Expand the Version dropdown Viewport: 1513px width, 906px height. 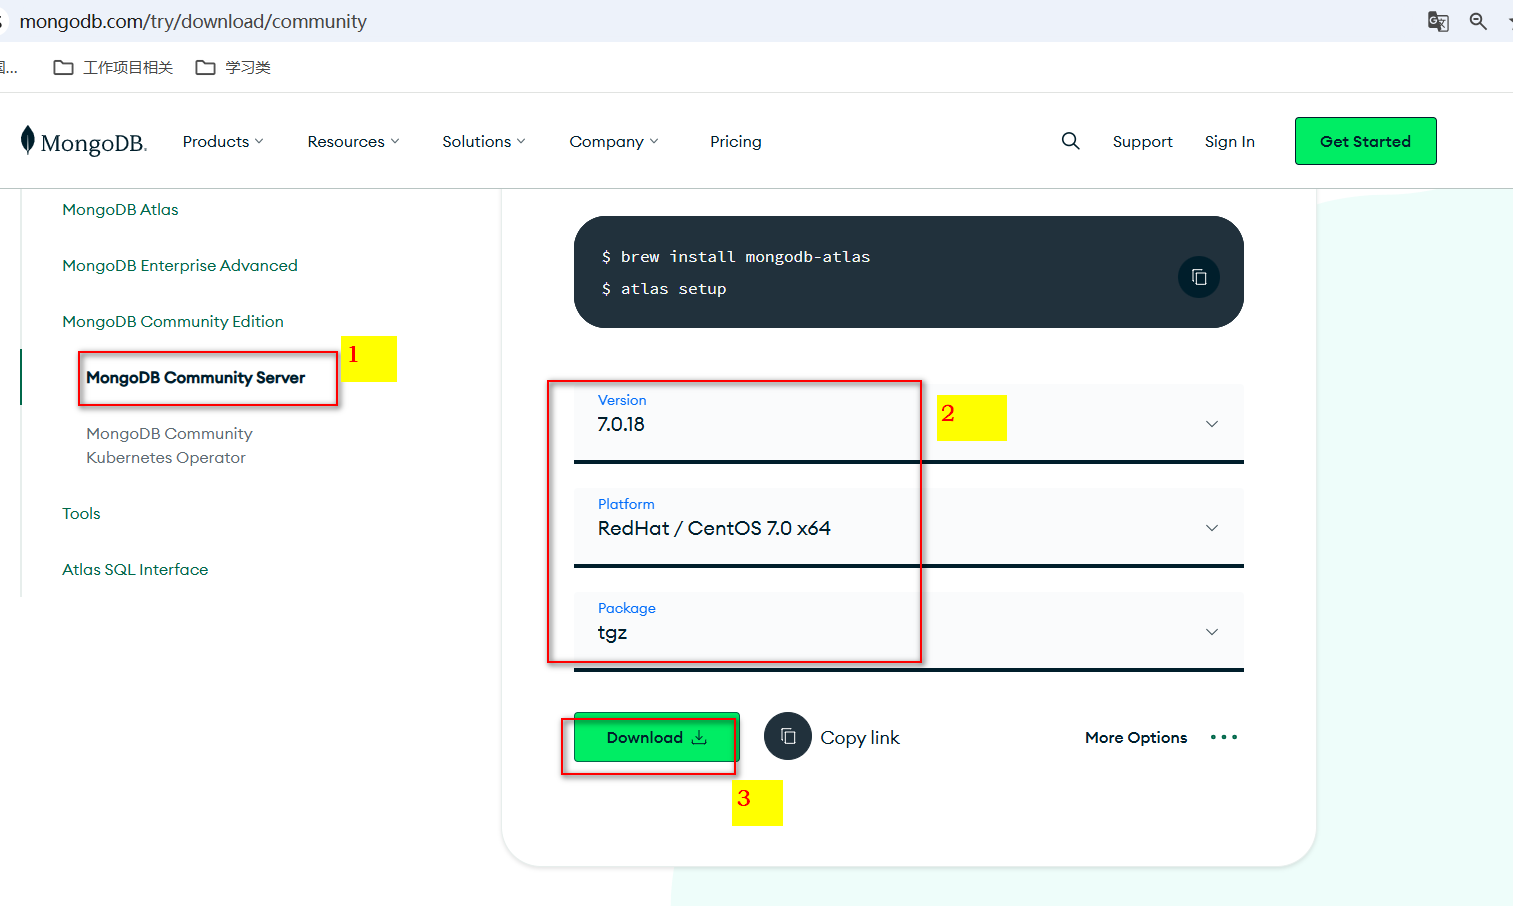coord(1211,424)
